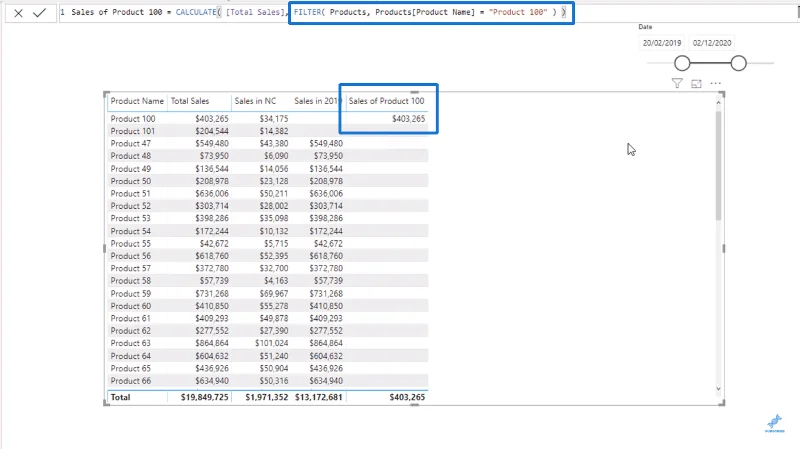The height and width of the screenshot is (449, 800).
Task: Select the Product 101 row name
Action: pyautogui.click(x=133, y=131)
